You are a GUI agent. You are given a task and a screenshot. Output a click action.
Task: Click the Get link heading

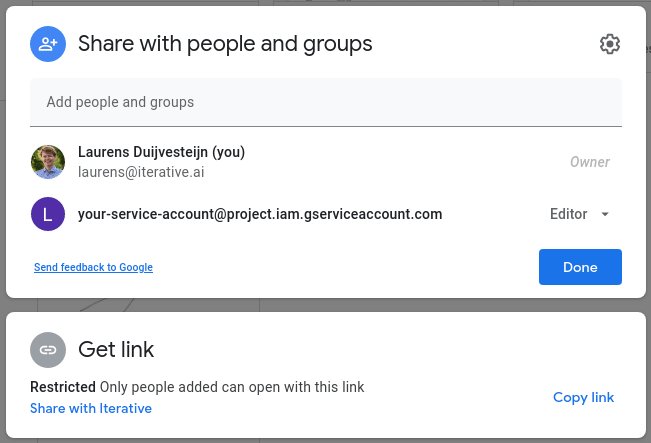point(116,350)
